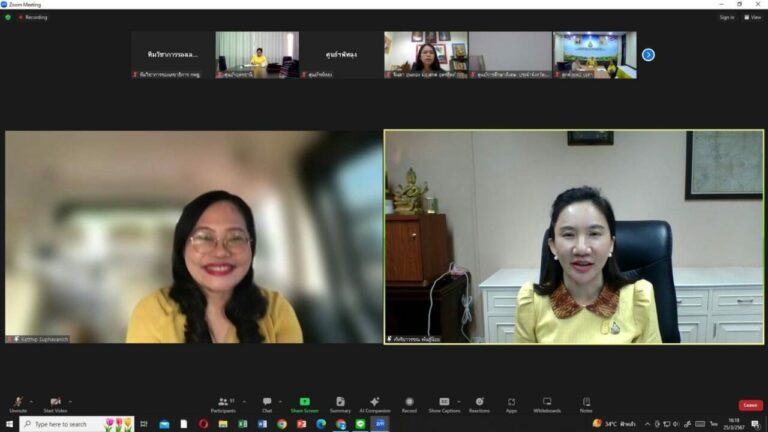Image resolution: width=768 pixels, height=432 pixels.
Task: Expand audio options arrow beside Unmute
Action: pyautogui.click(x=31, y=402)
